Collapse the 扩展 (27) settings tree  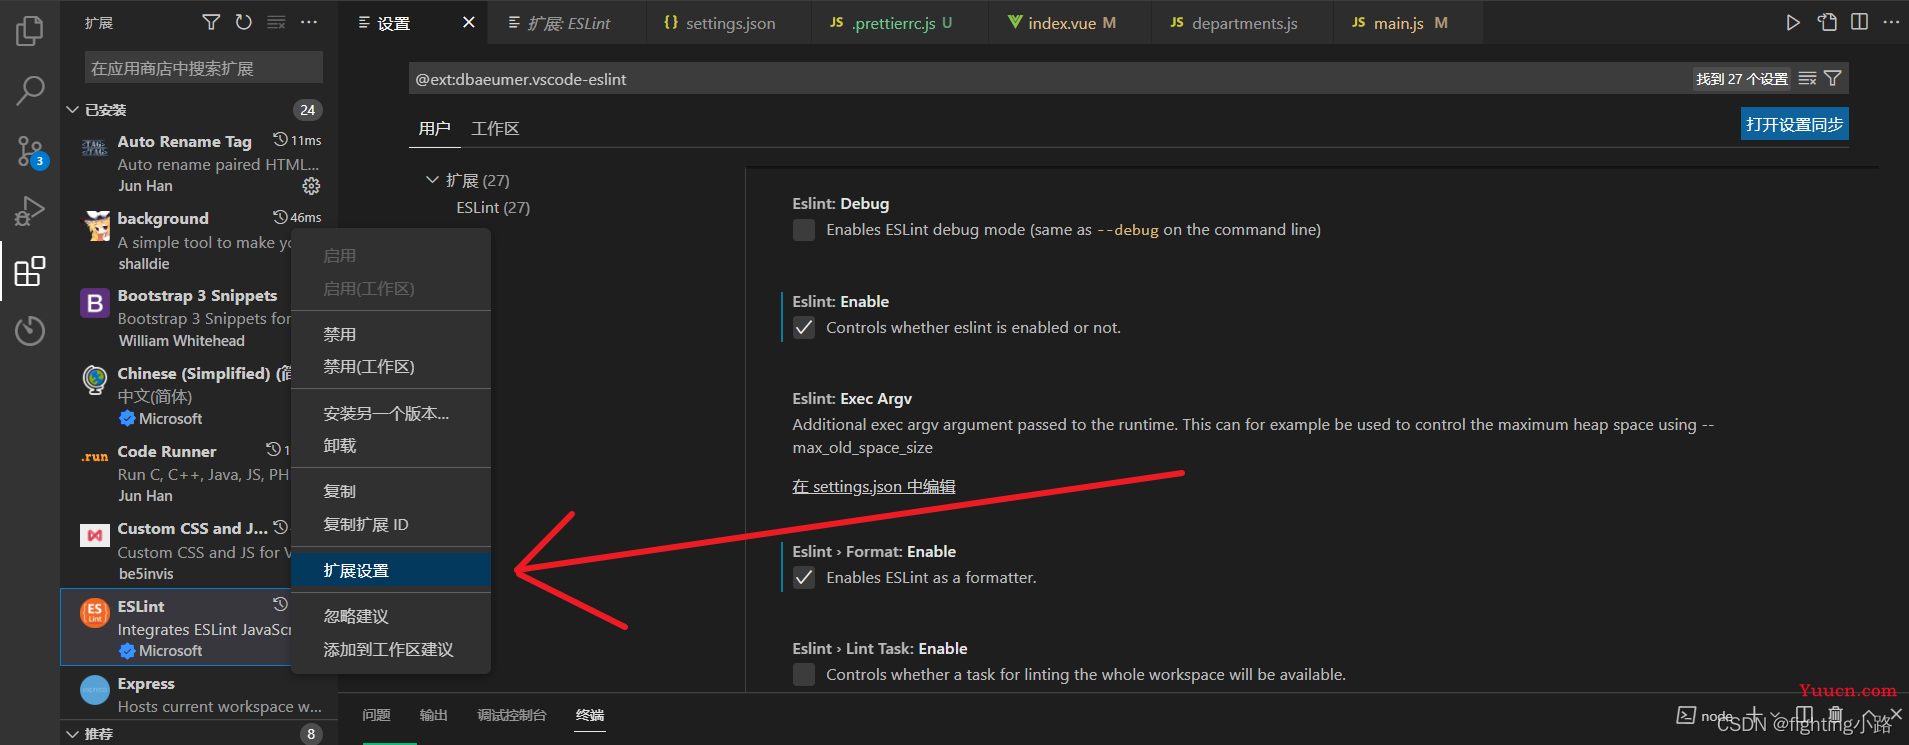point(432,180)
